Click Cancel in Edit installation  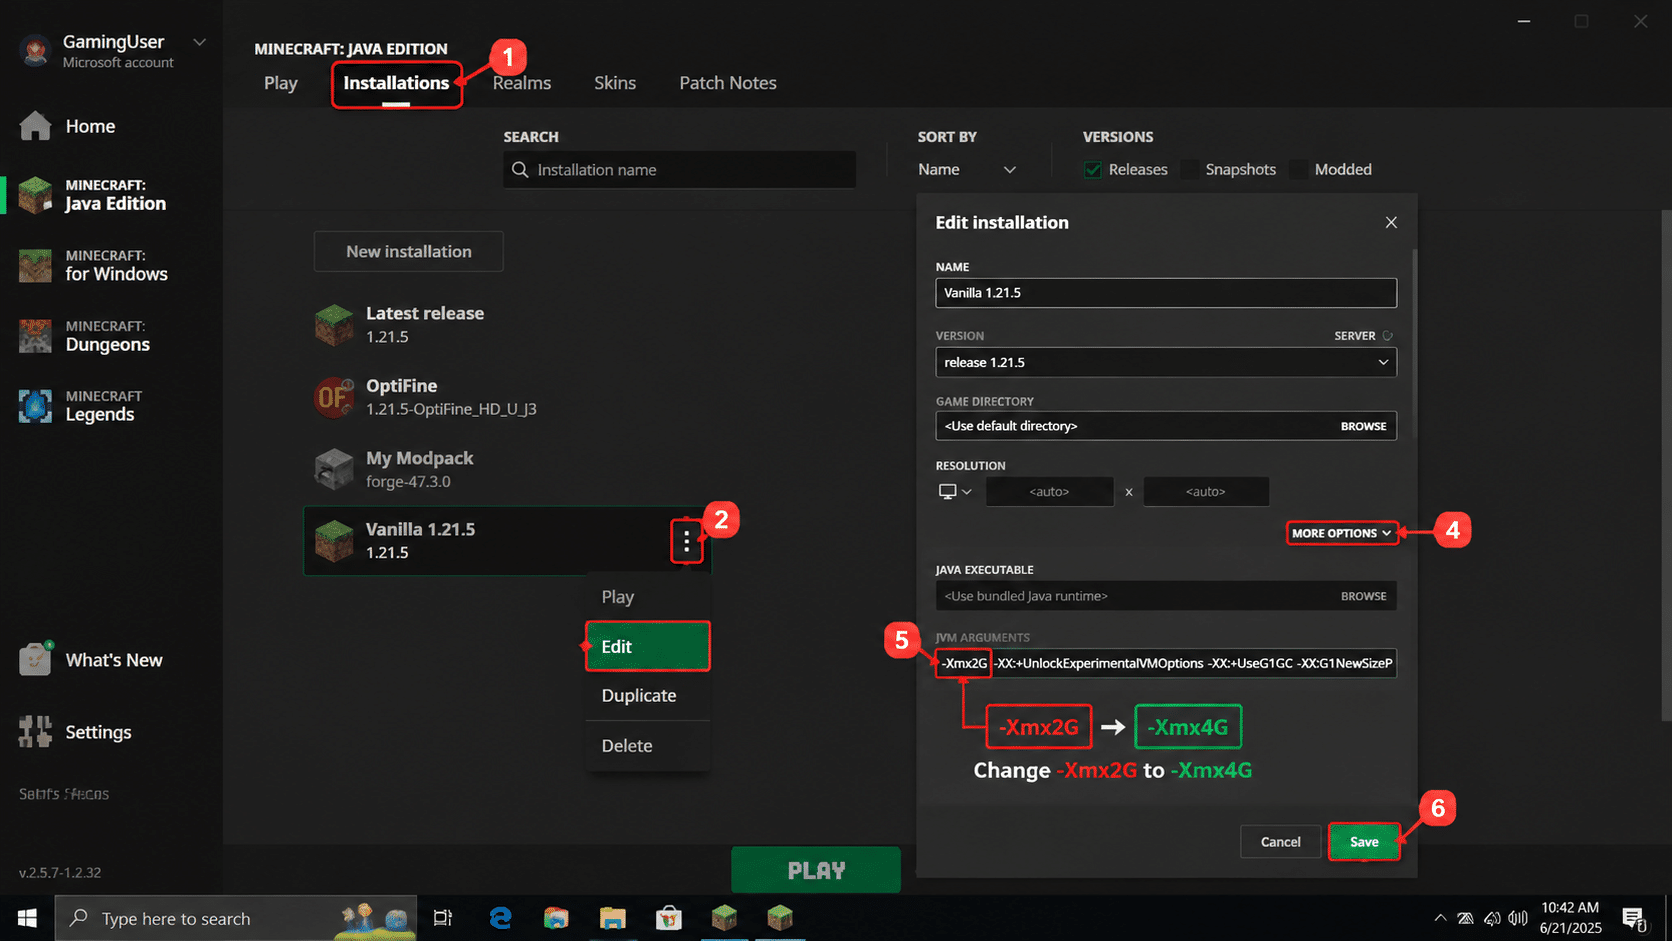point(1280,842)
